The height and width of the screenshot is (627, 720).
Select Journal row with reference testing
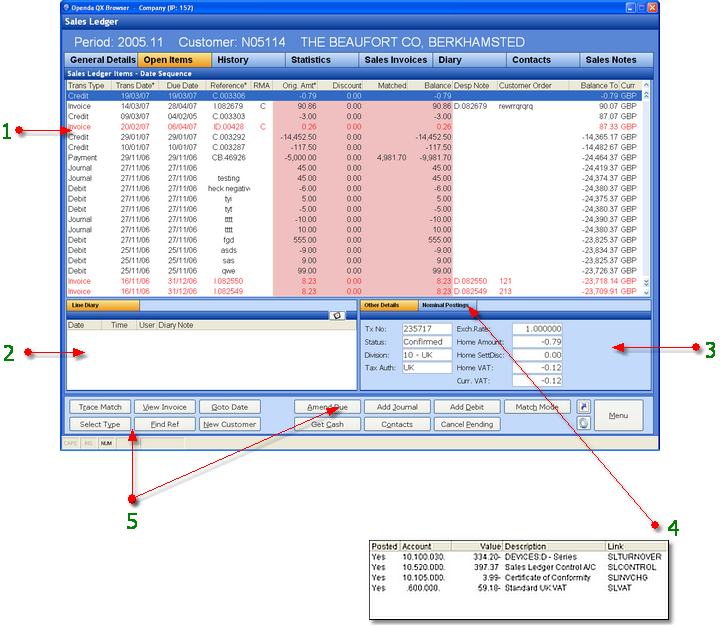coord(354,178)
